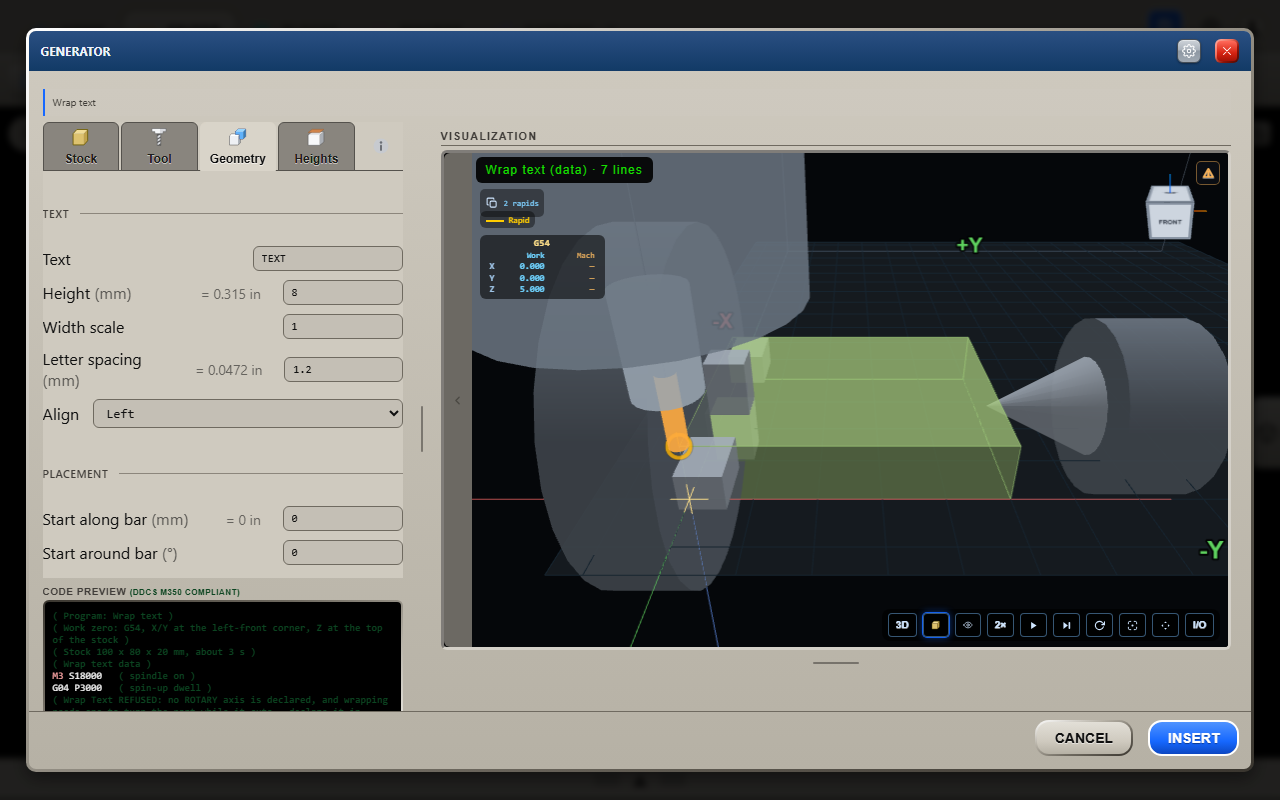This screenshot has height=800, width=1280.
Task: Click the center view crosshair icon
Action: 1166,625
